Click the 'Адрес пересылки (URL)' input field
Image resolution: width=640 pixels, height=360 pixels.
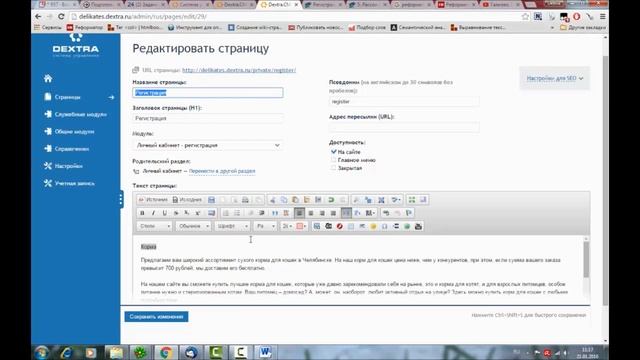pos(404,127)
